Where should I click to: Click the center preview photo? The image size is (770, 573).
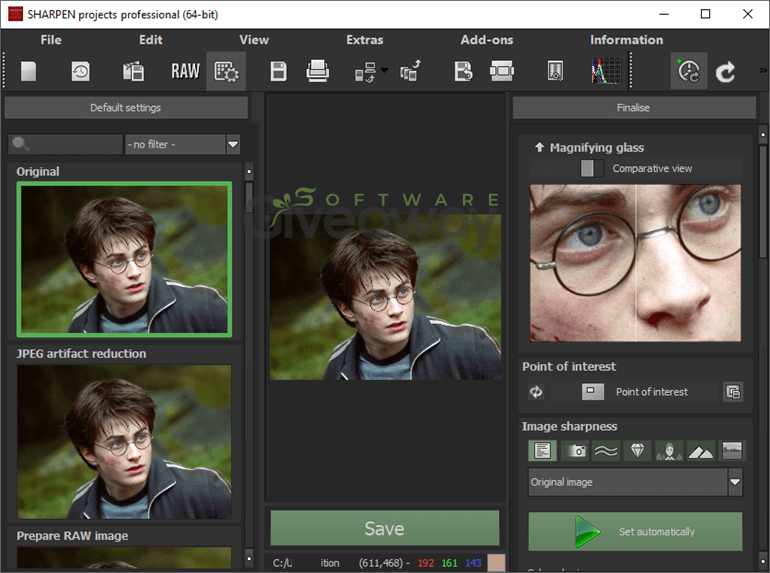385,298
